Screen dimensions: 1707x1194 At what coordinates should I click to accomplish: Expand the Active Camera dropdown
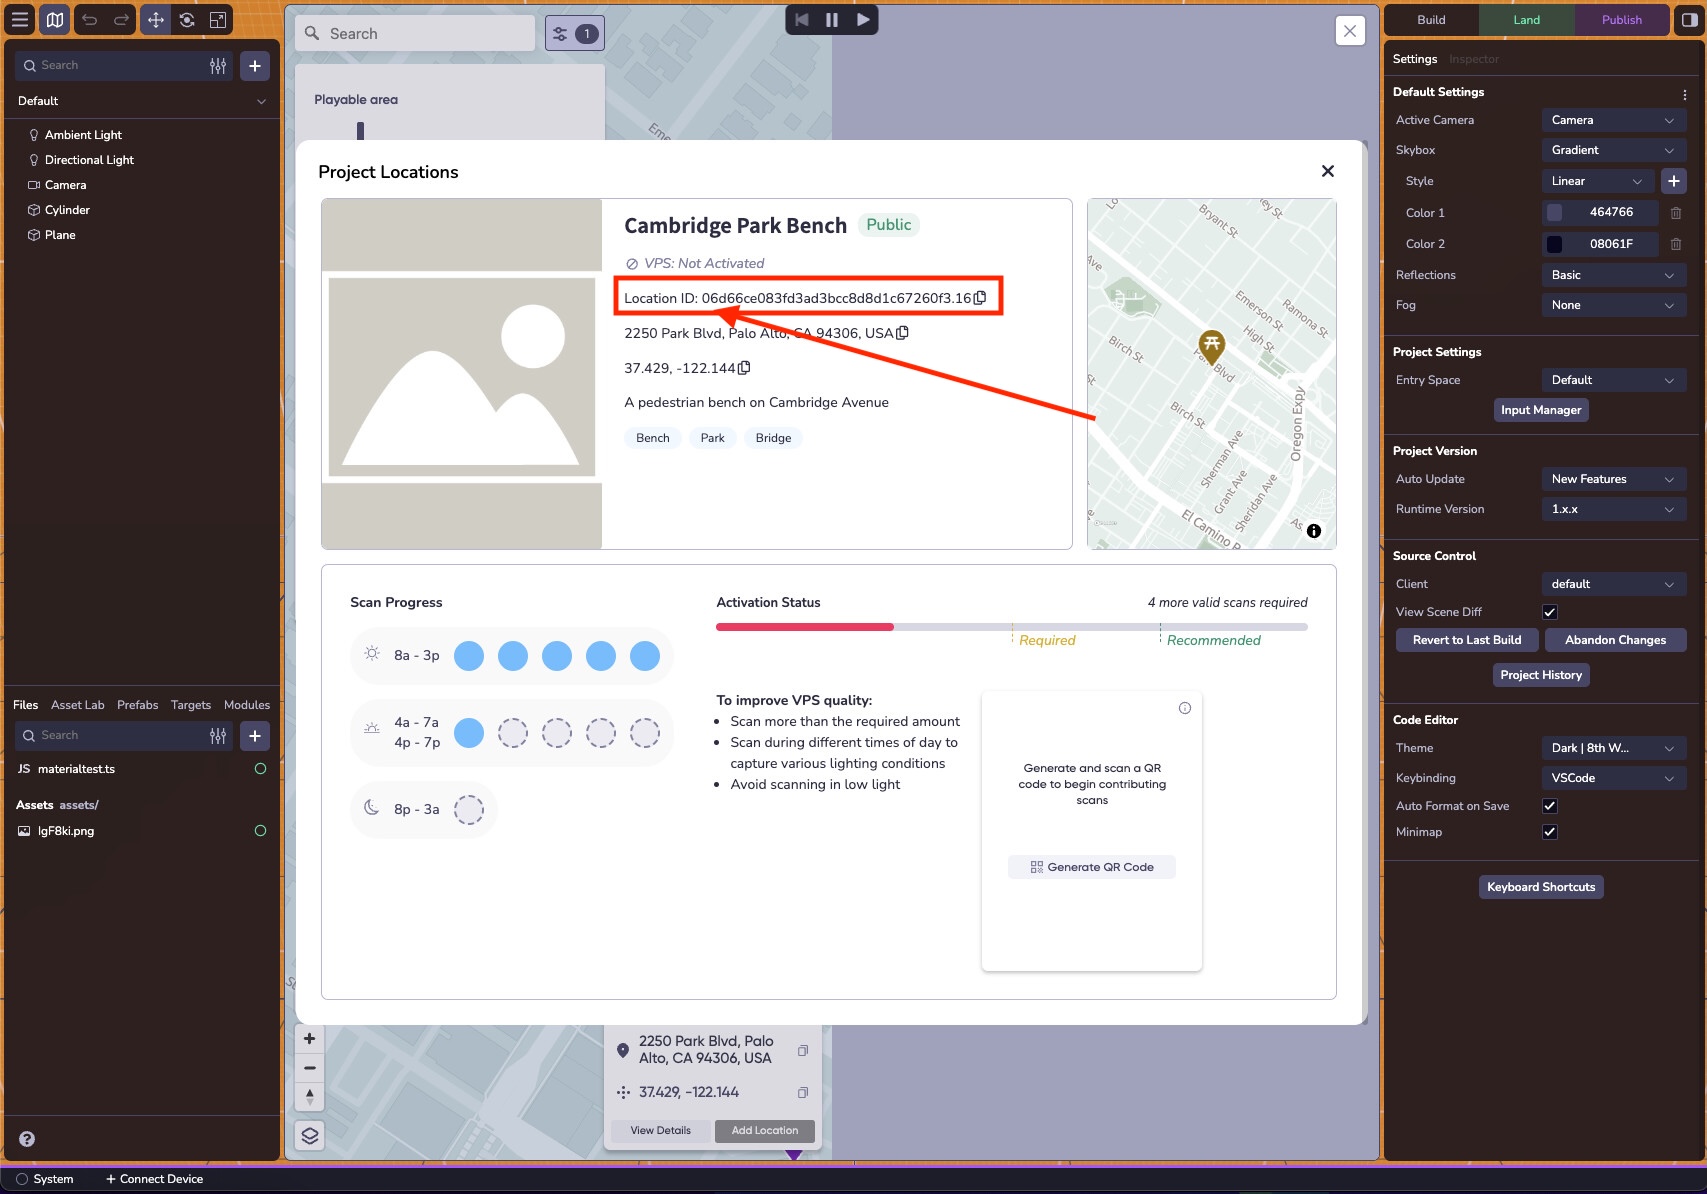pyautogui.click(x=1613, y=120)
